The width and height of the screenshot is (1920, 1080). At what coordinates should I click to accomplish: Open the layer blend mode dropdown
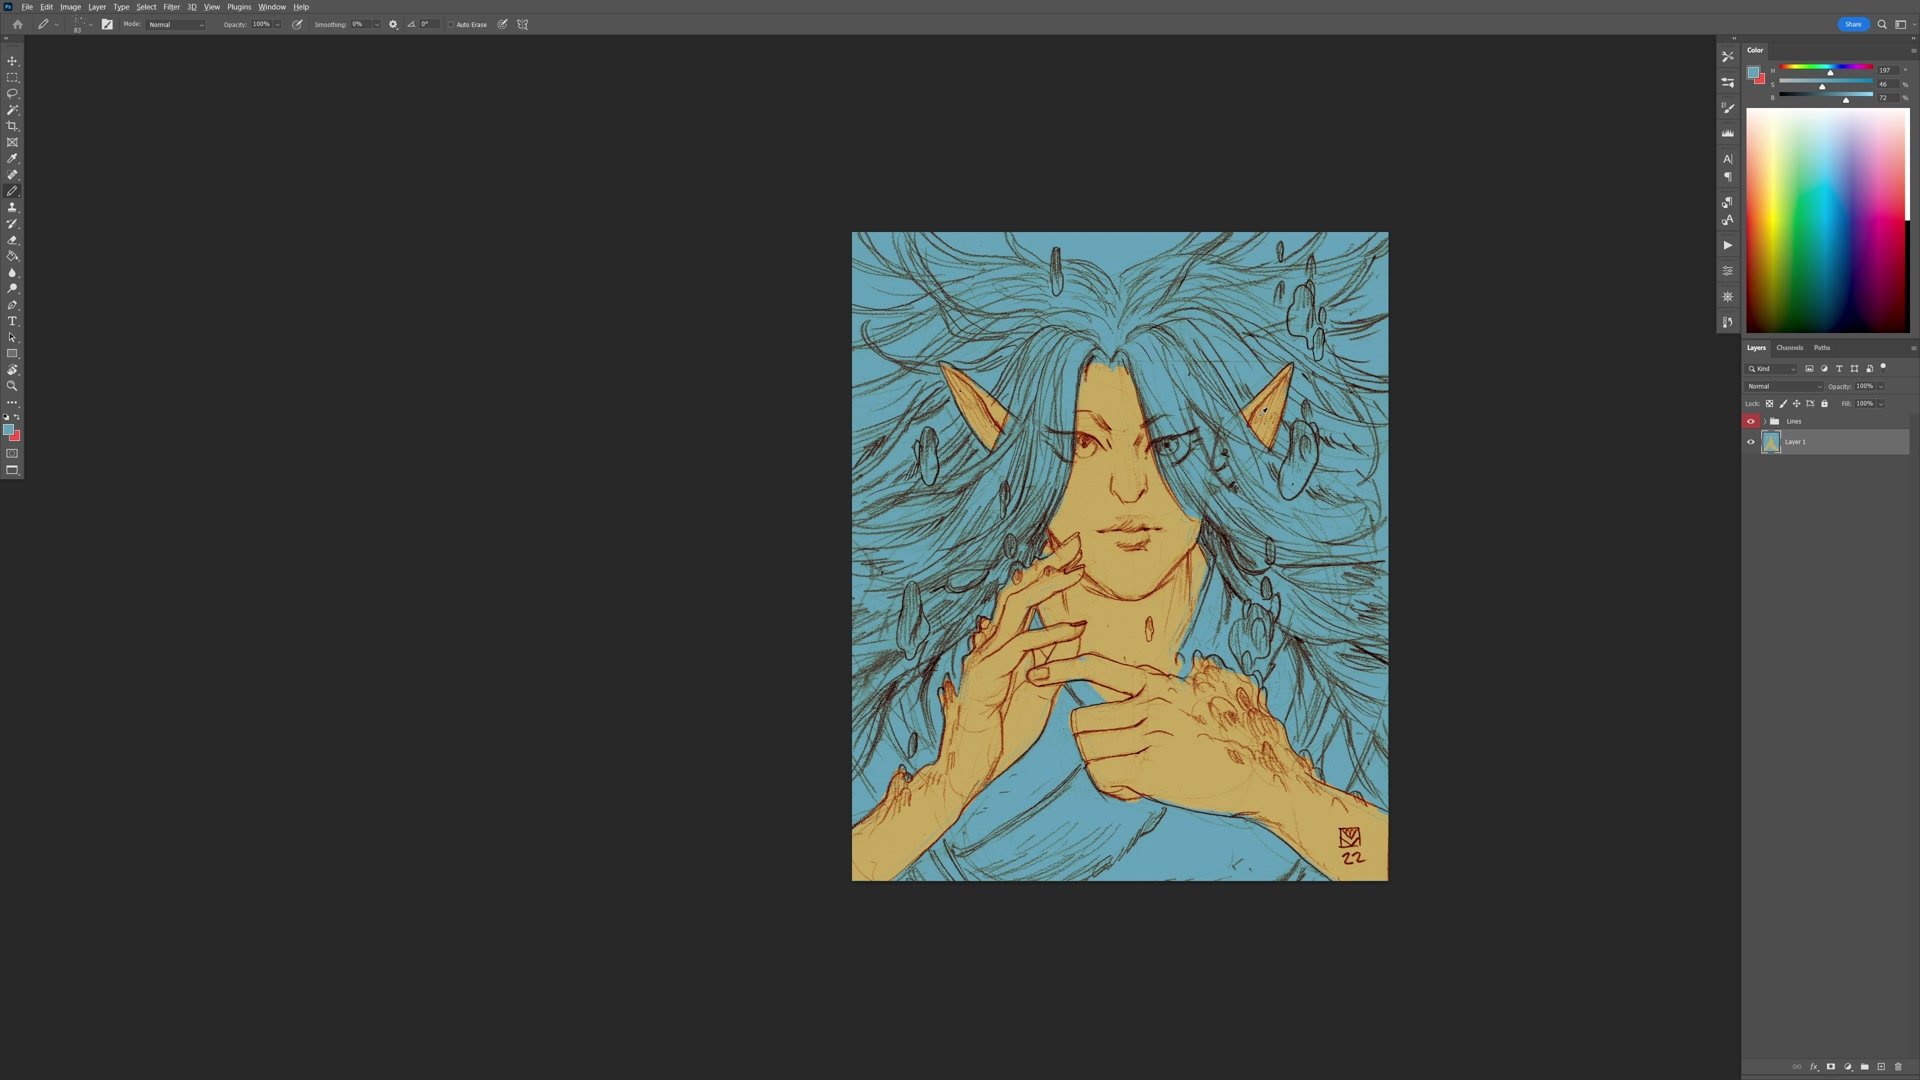(x=1784, y=386)
